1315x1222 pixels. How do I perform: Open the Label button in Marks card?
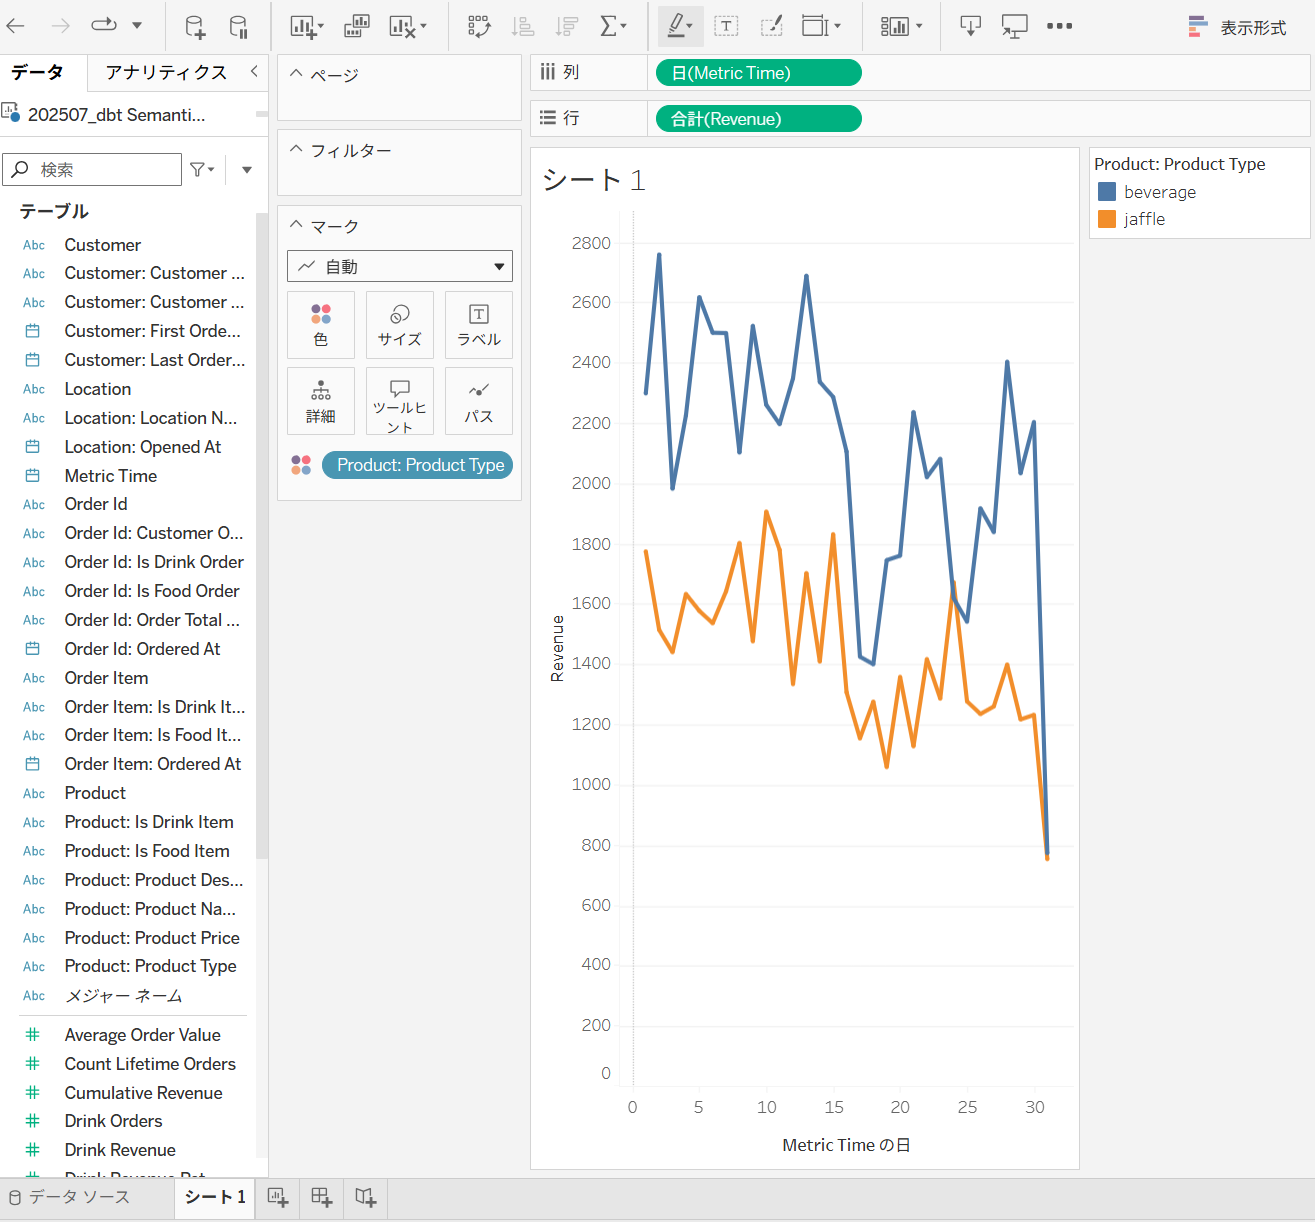pos(479,325)
